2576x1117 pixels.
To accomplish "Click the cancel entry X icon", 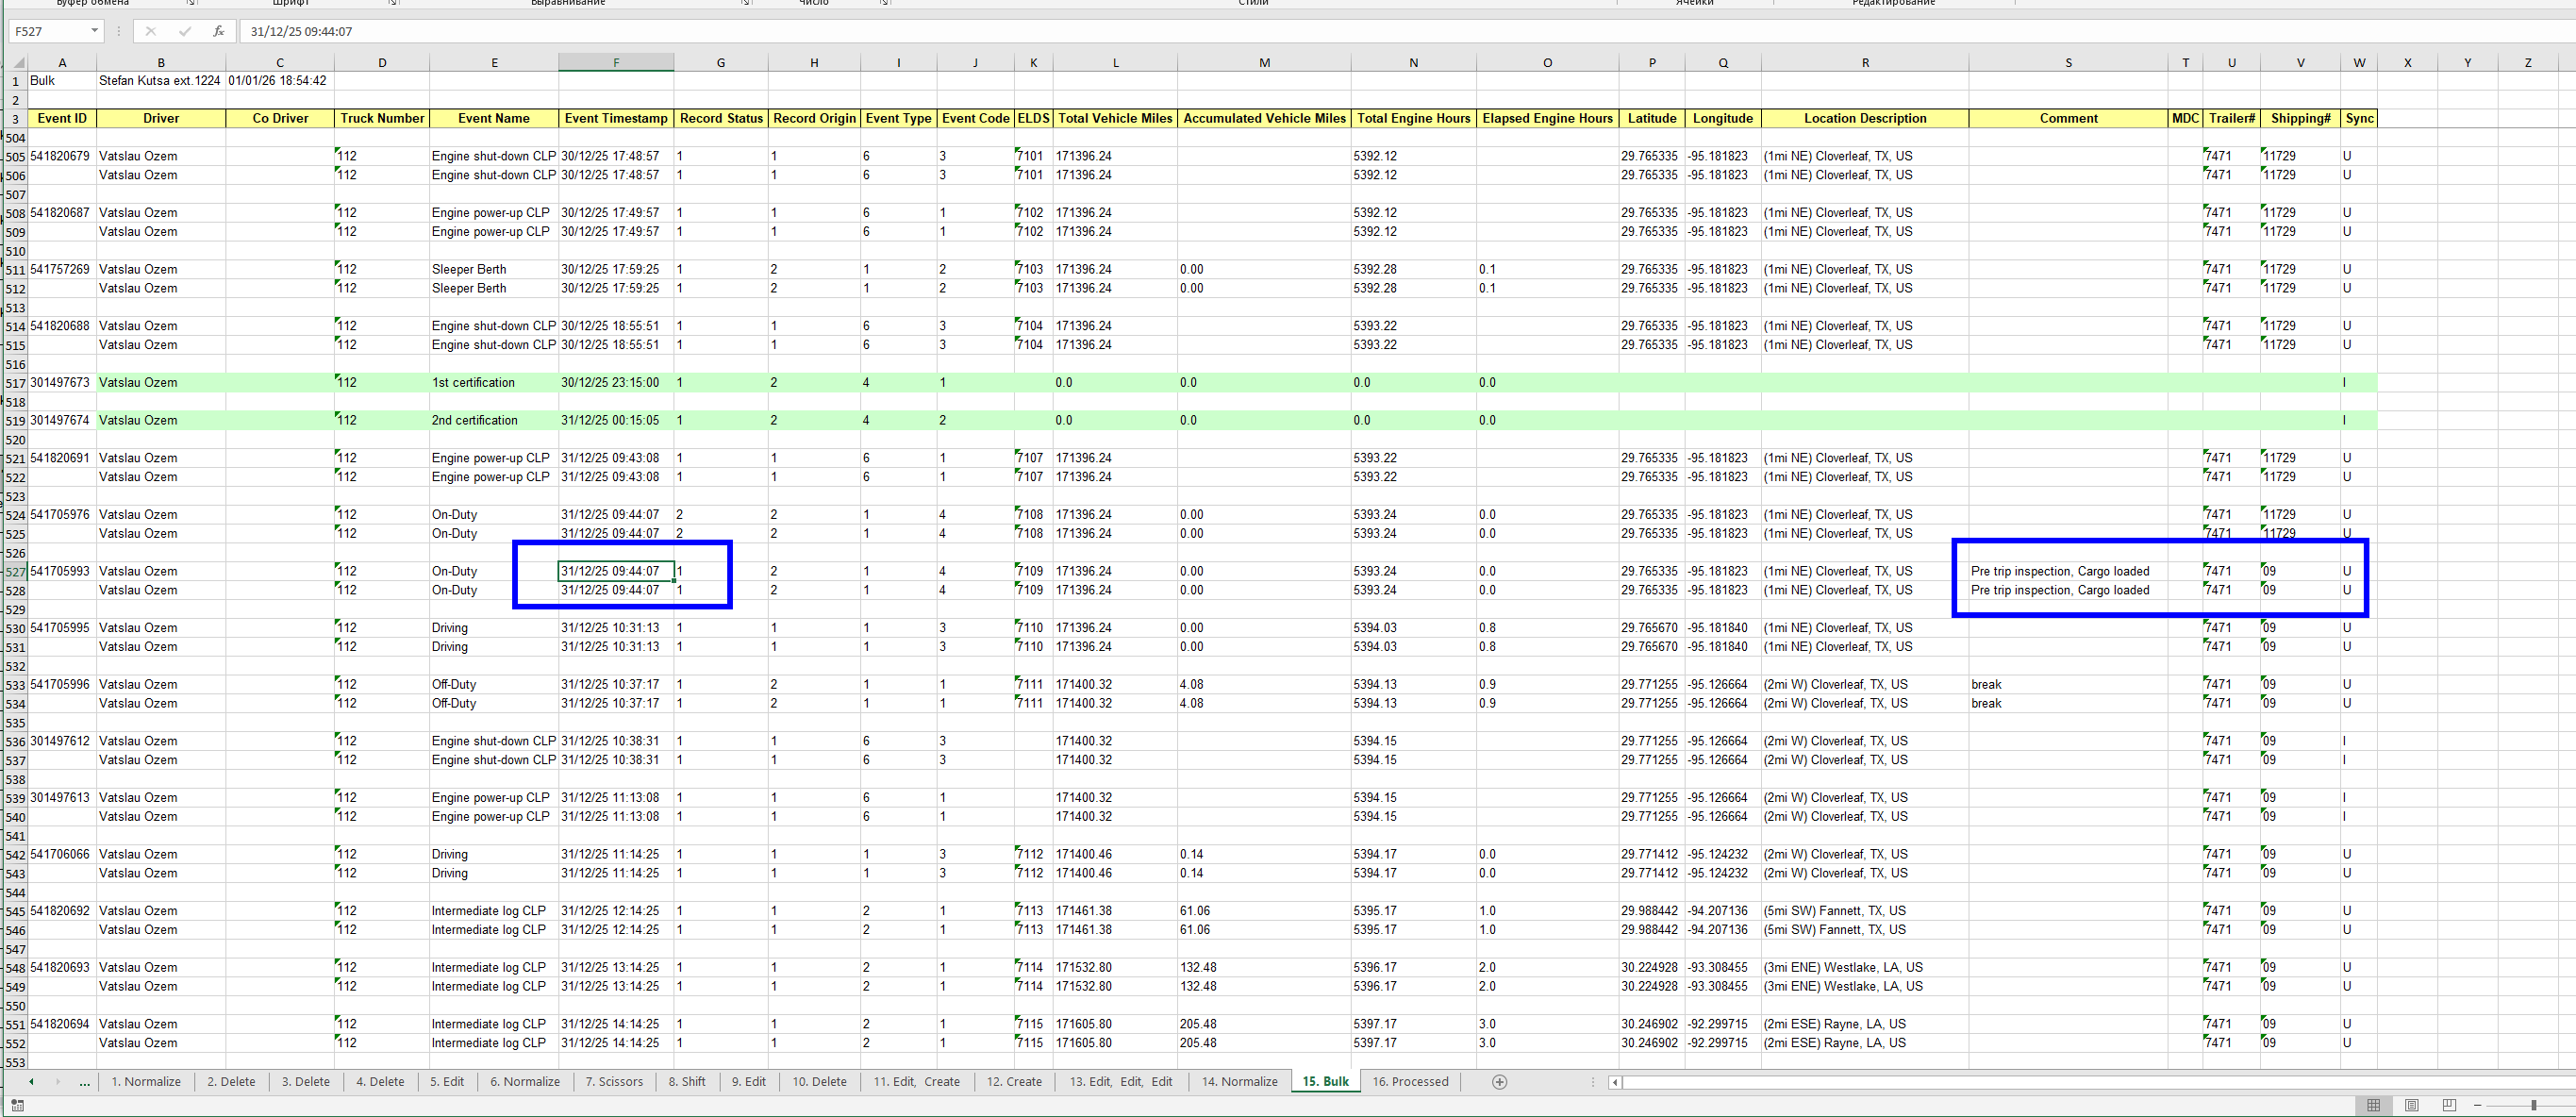I will coord(151,31).
